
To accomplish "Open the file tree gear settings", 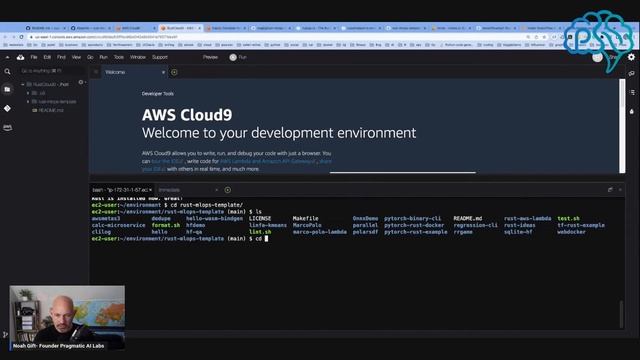I will click(x=81, y=82).
